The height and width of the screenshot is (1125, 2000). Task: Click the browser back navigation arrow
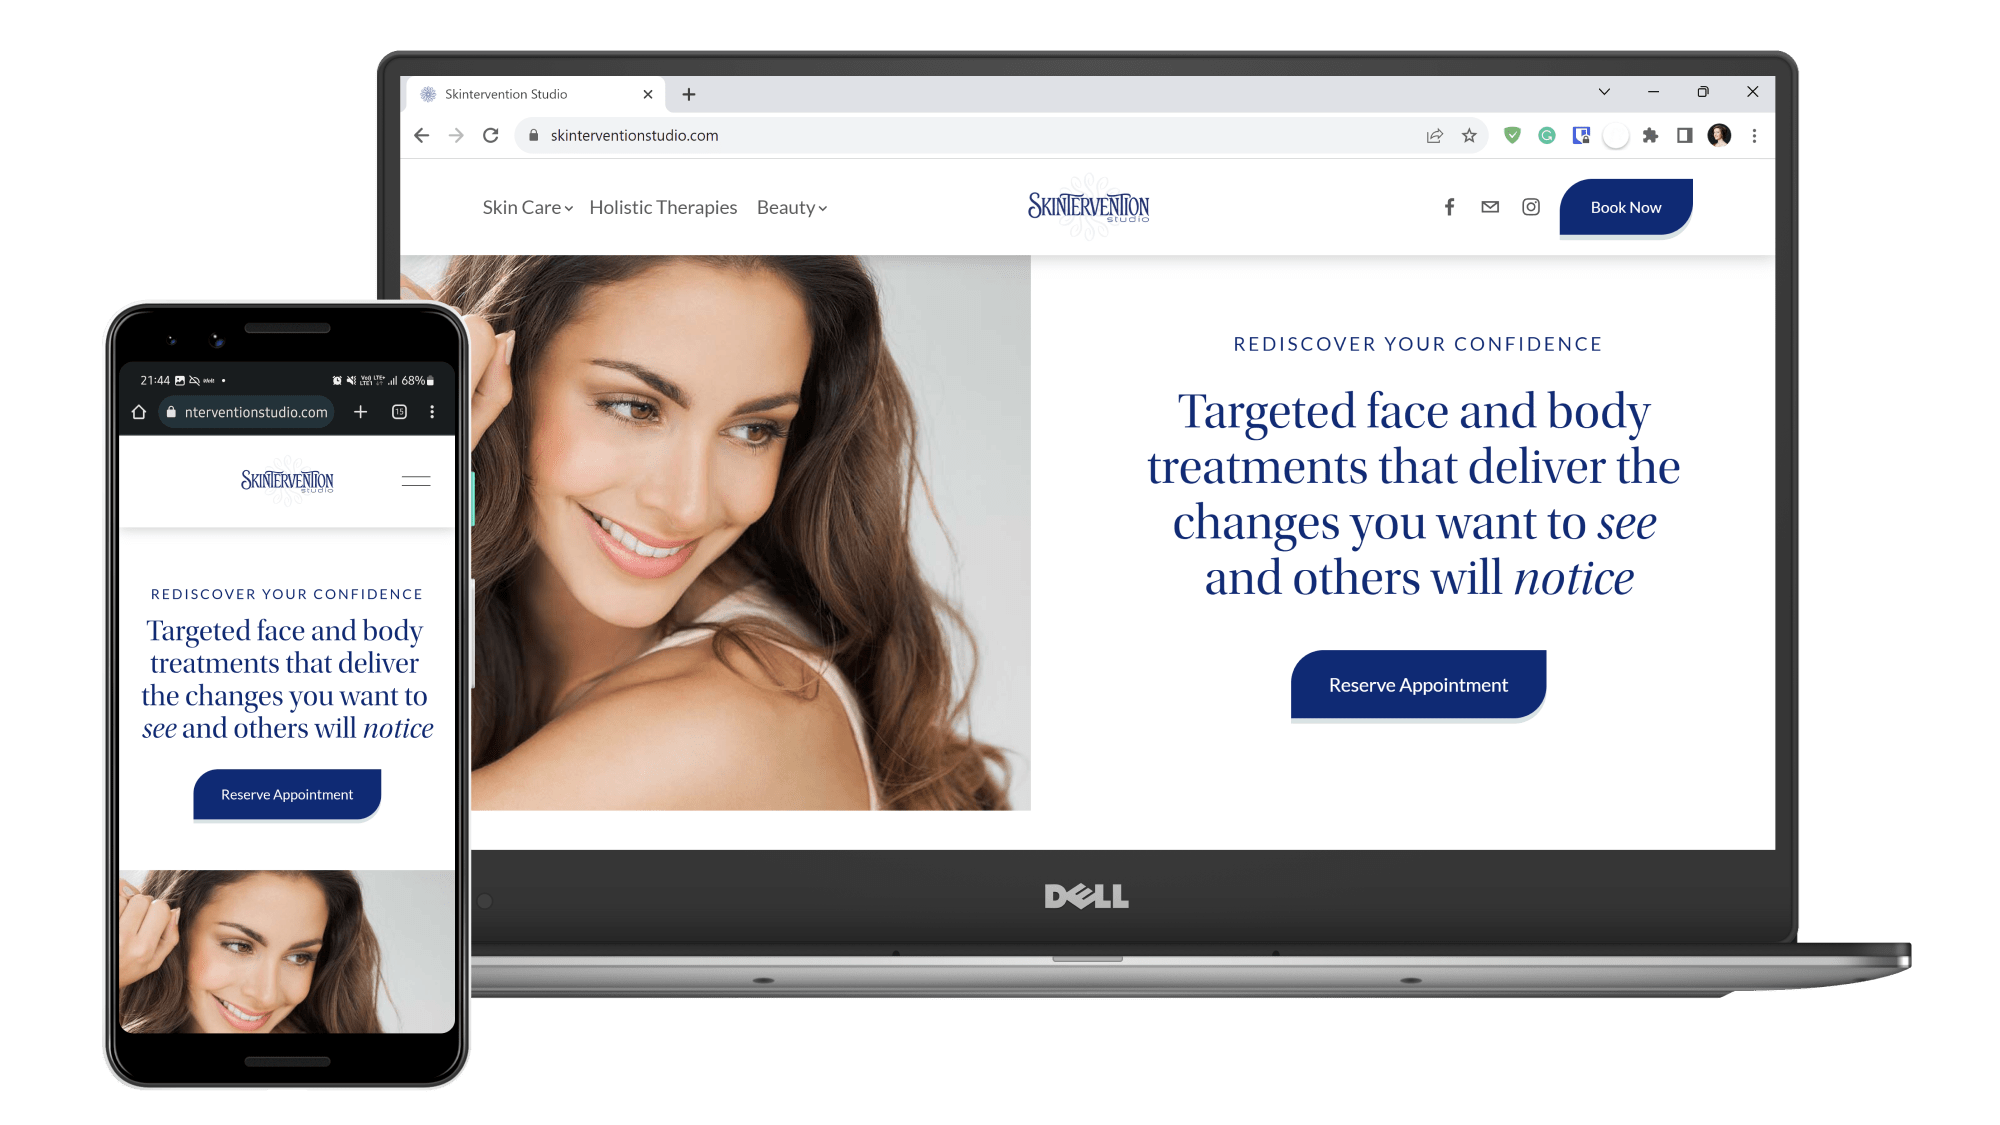tap(420, 135)
